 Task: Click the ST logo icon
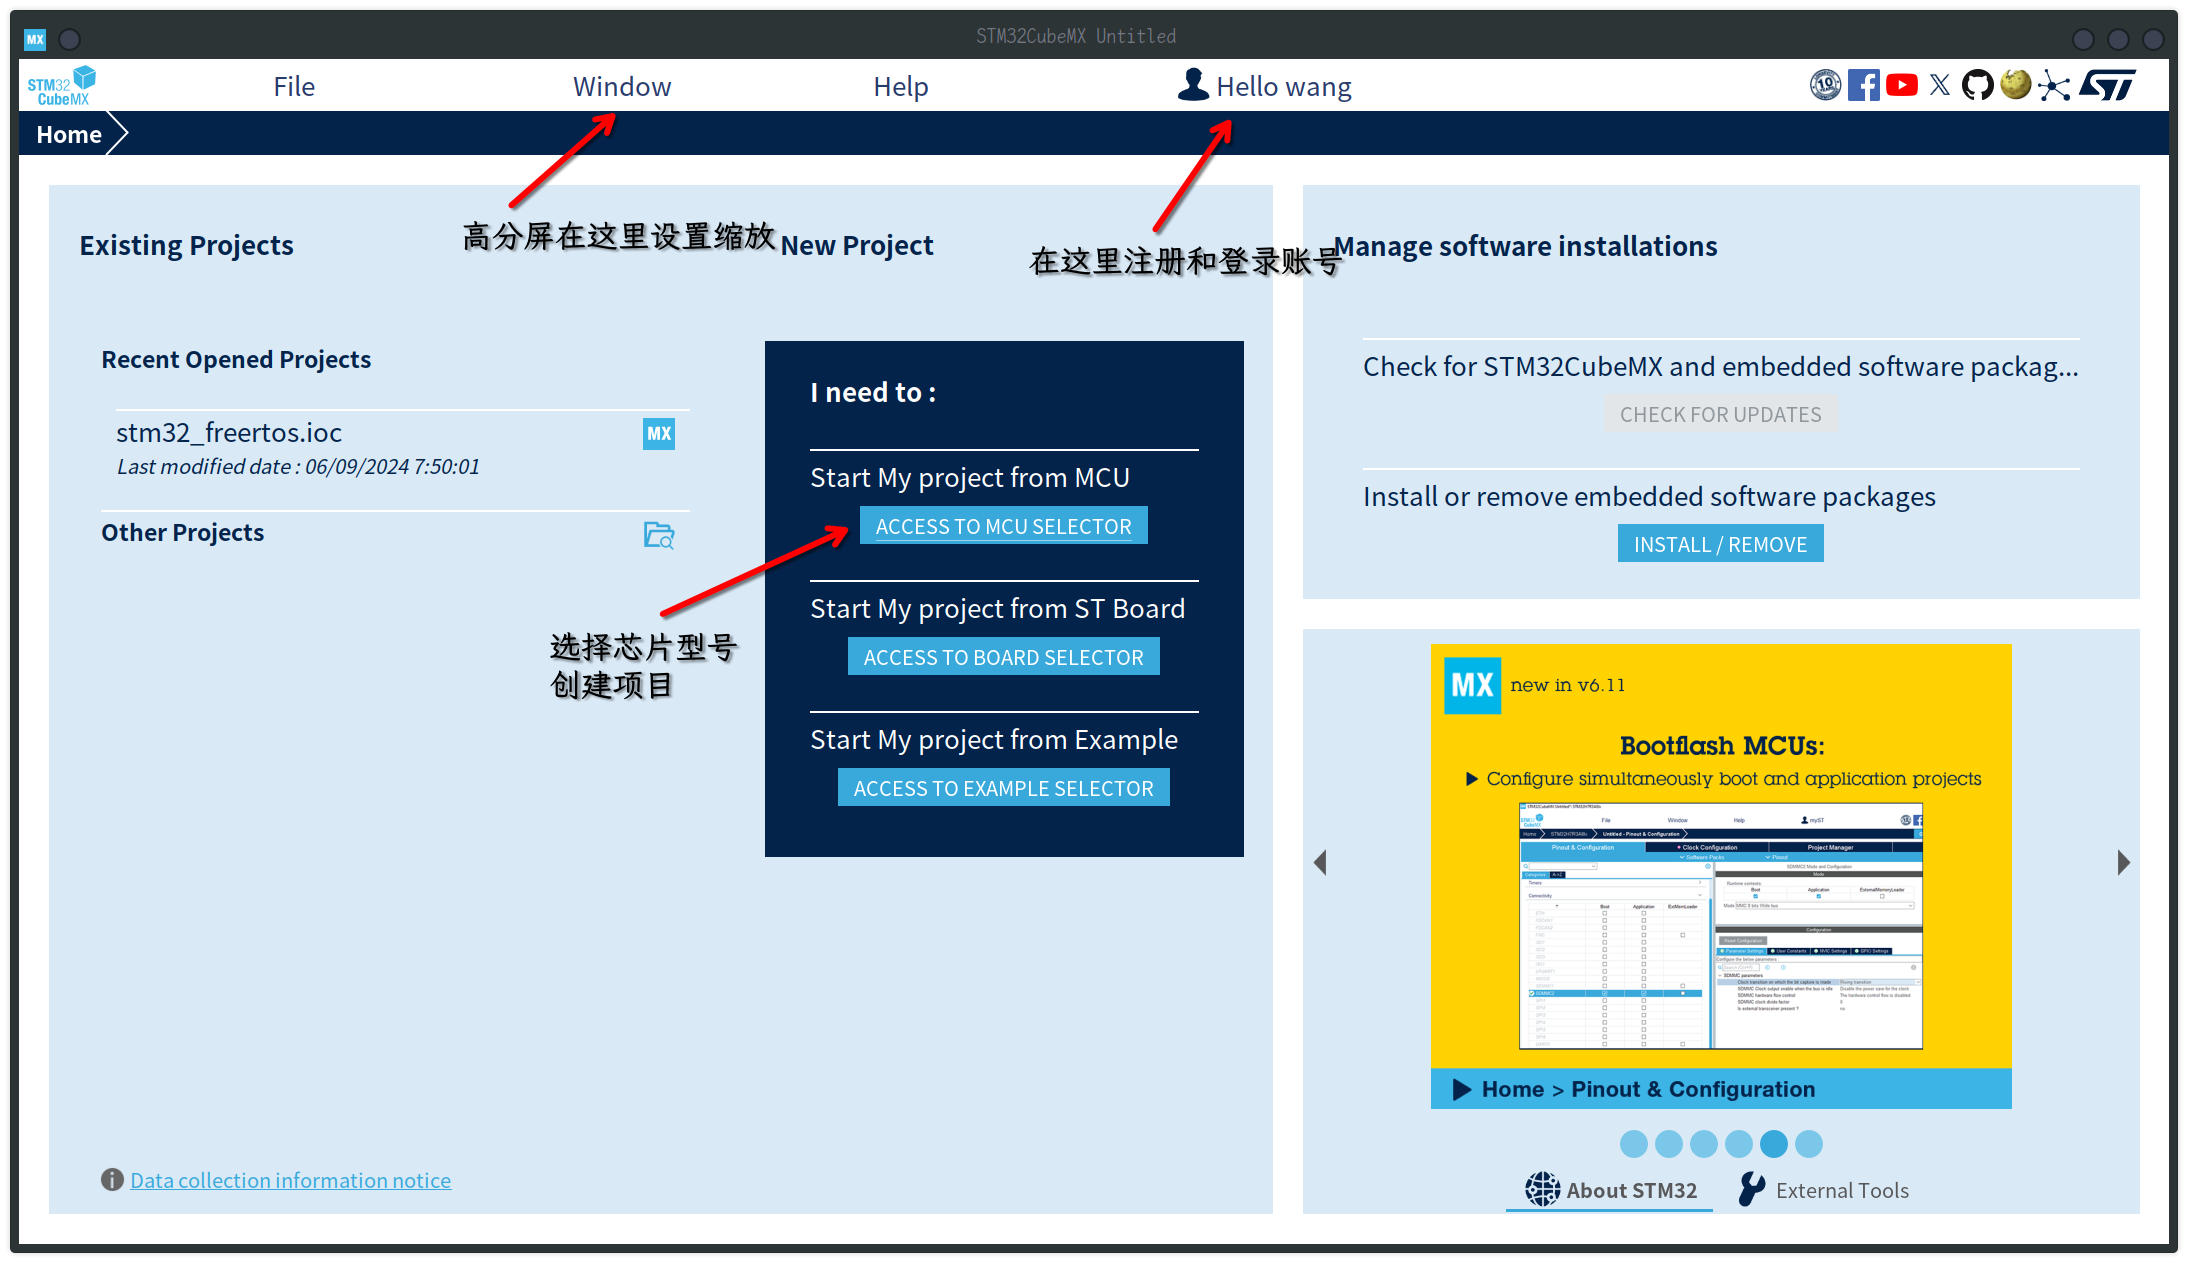tap(2108, 85)
